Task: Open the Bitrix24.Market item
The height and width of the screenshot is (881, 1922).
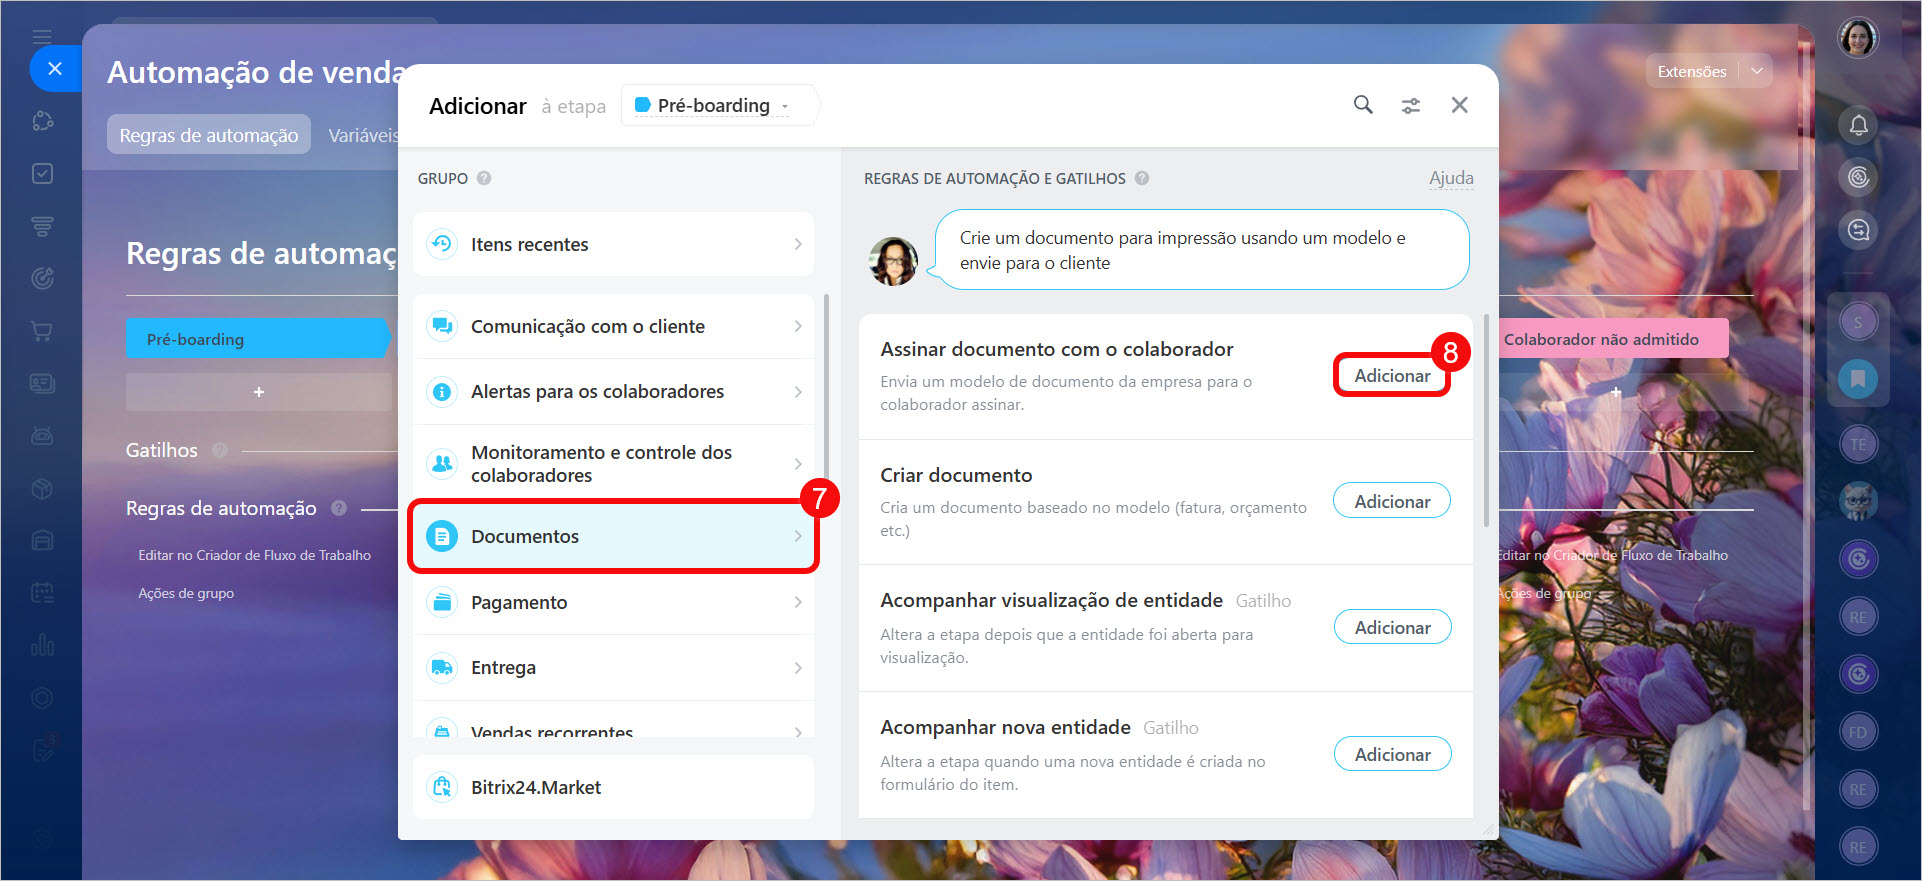Action: pyautogui.click(x=613, y=787)
